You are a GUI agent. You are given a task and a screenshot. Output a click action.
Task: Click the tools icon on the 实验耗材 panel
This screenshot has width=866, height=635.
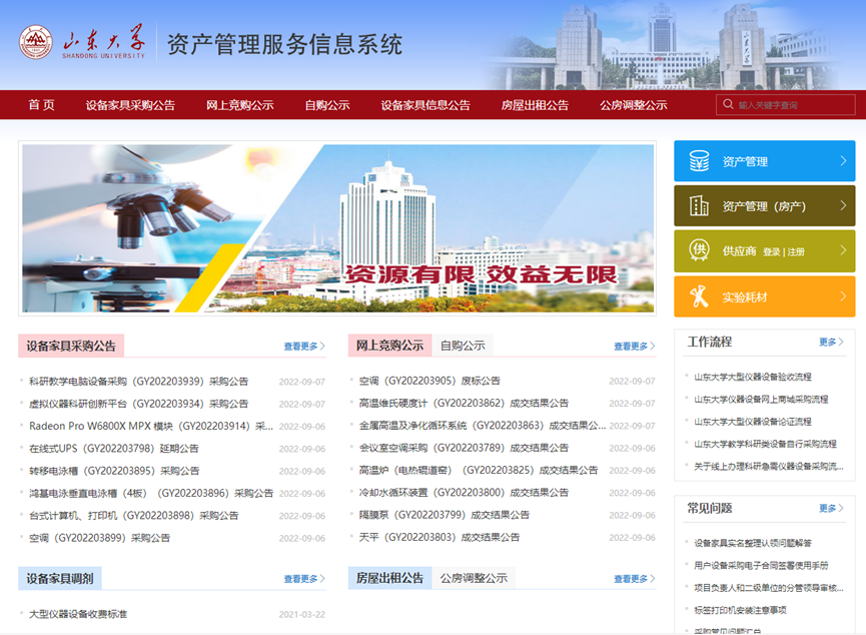pyautogui.click(x=699, y=294)
